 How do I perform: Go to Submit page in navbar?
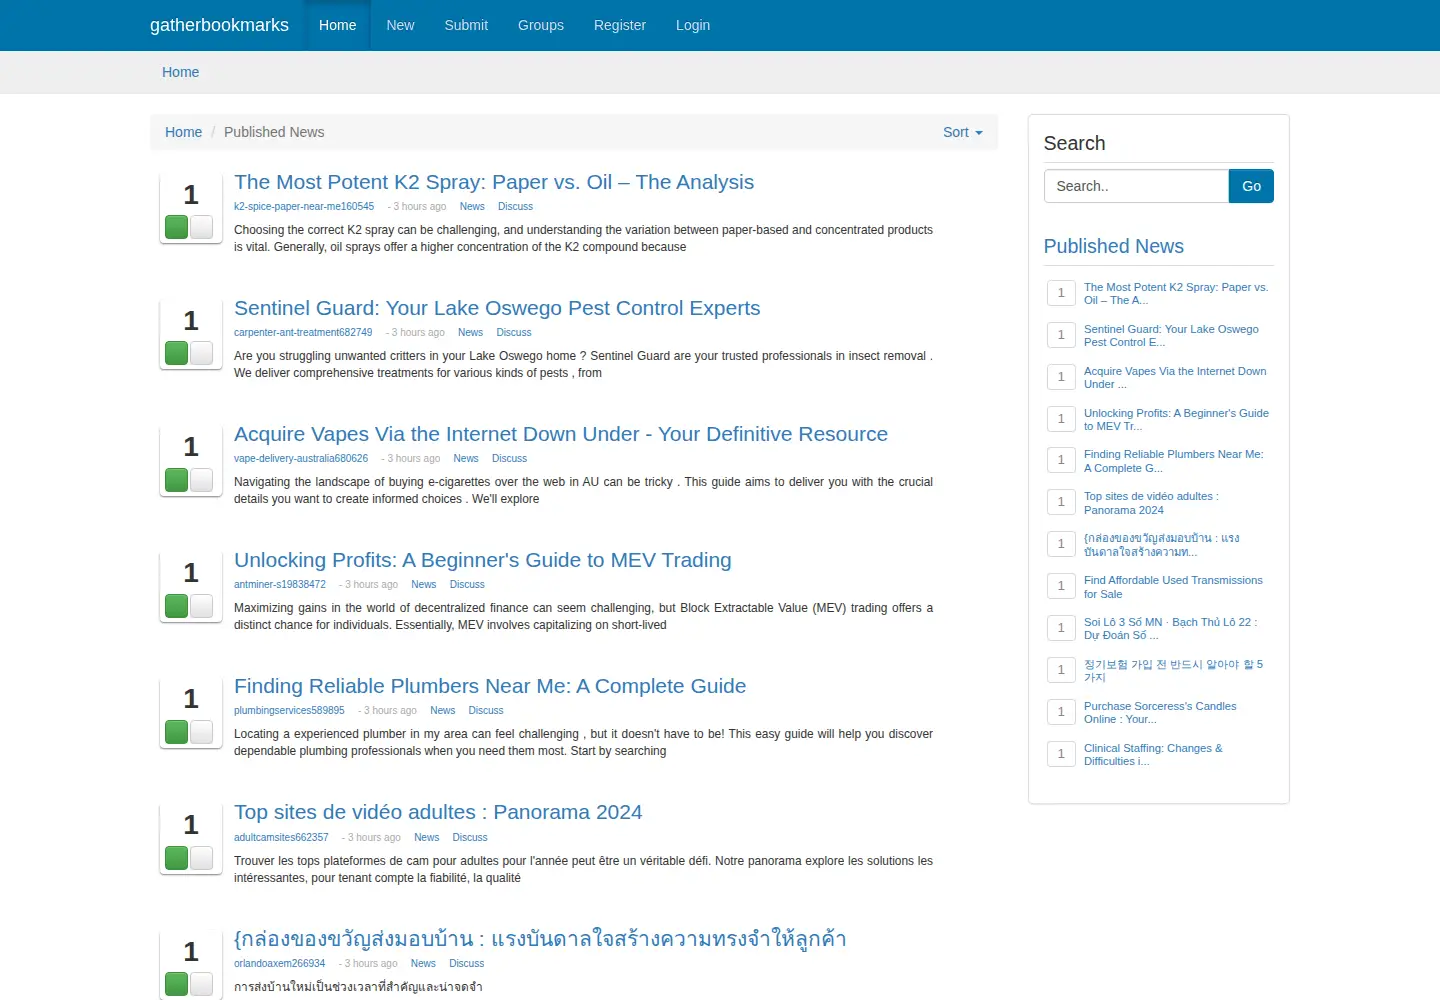pyautogui.click(x=466, y=25)
